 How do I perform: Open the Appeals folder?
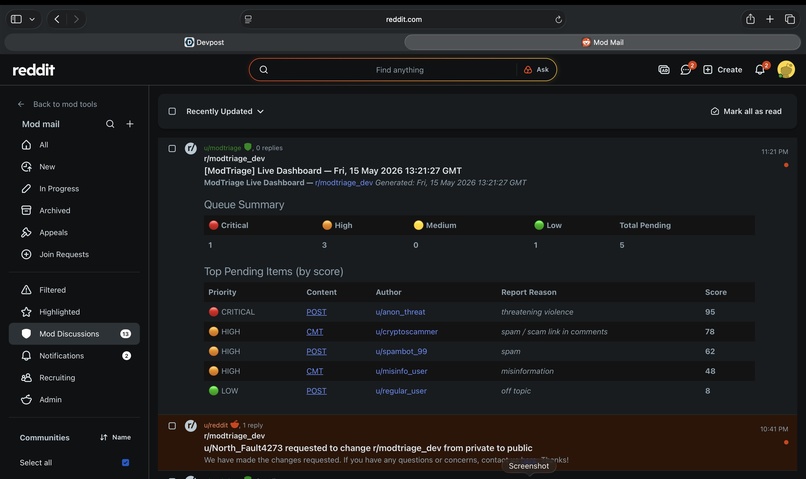[74, 232]
